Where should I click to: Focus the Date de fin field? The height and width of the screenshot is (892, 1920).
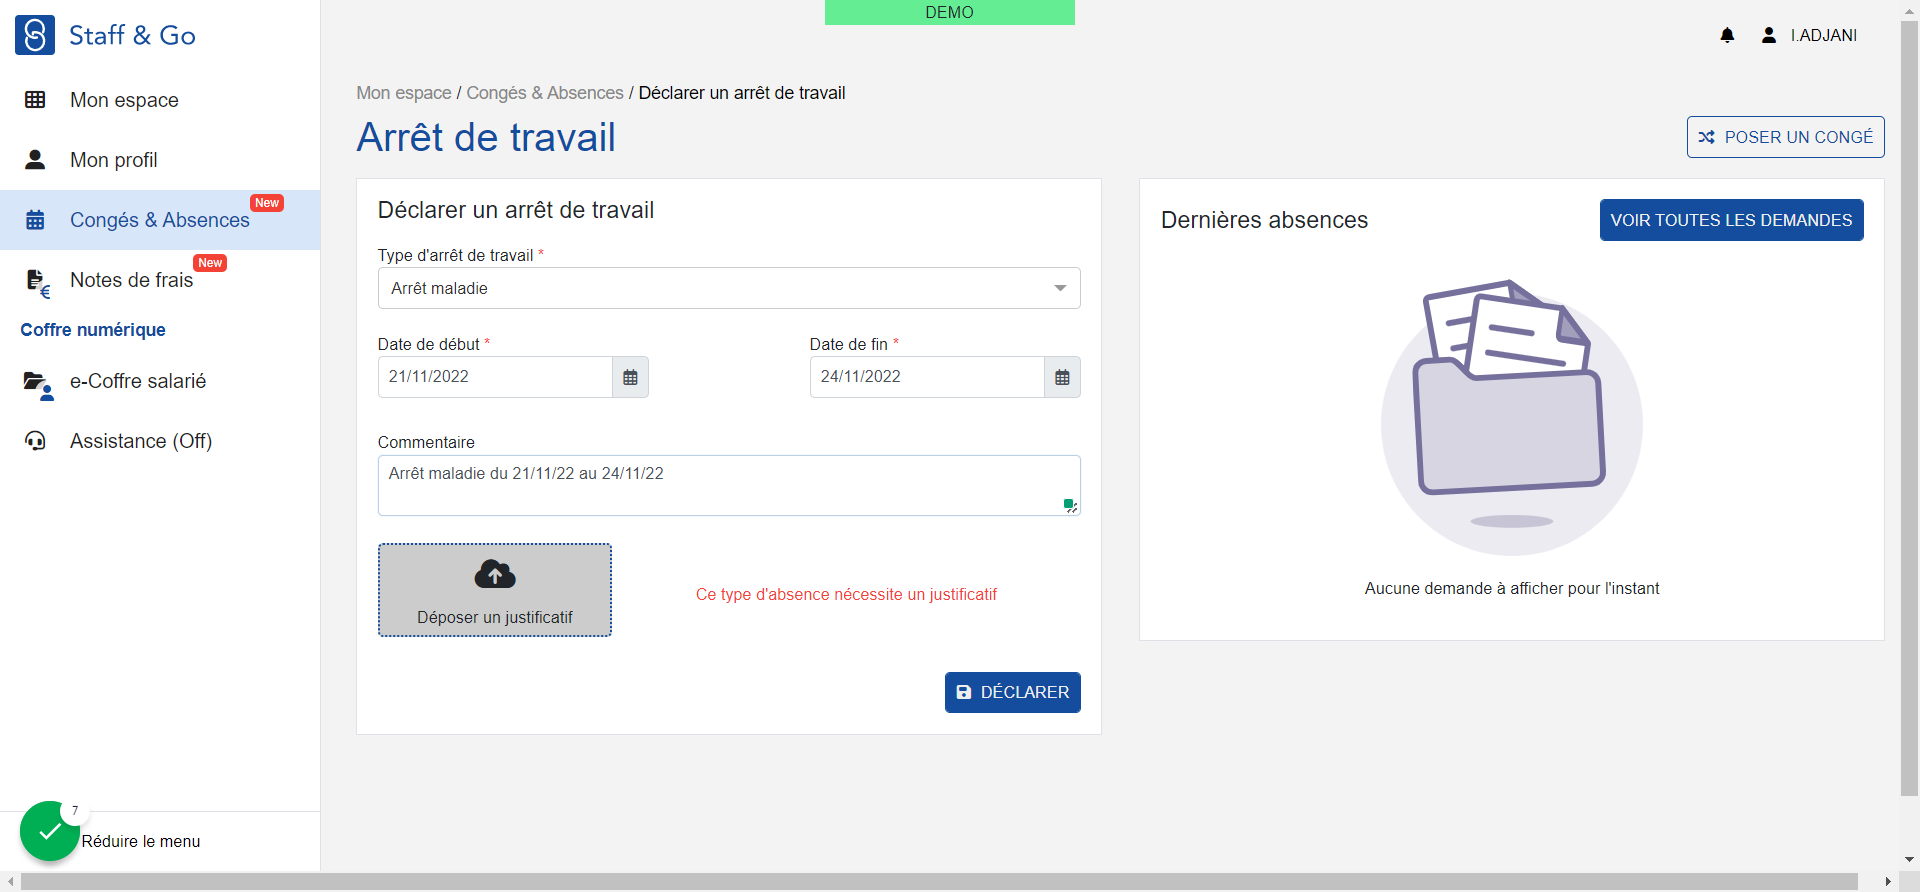[927, 377]
